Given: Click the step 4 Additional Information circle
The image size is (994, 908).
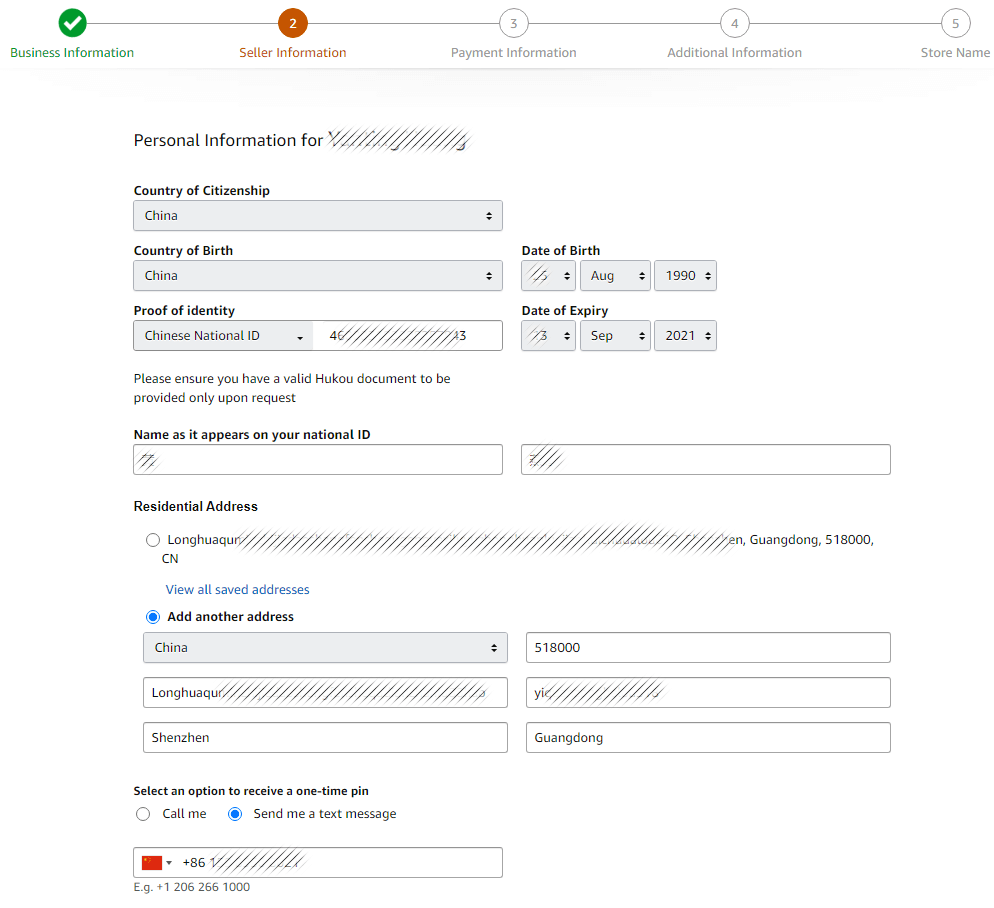Looking at the screenshot, I should pyautogui.click(x=735, y=23).
